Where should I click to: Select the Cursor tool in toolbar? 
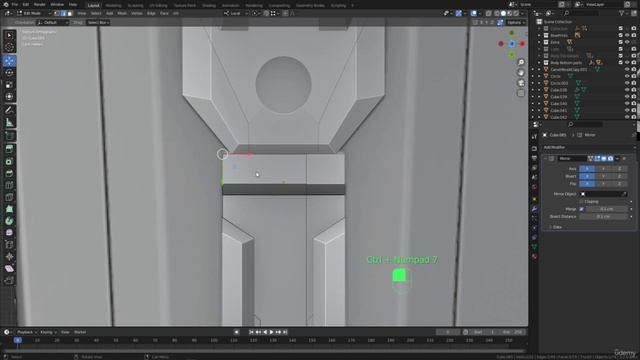click(9, 47)
